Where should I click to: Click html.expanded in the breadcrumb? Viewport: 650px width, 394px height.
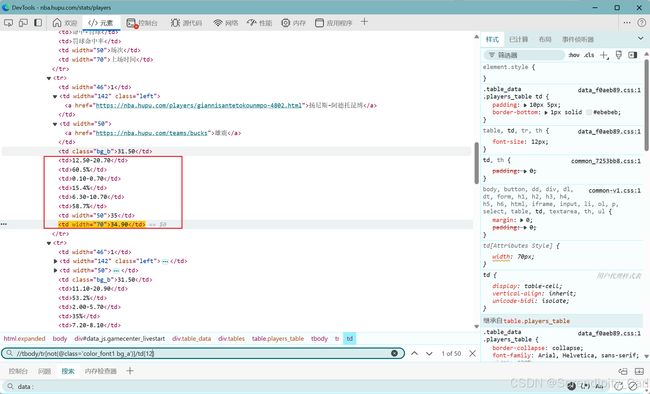coord(24,339)
